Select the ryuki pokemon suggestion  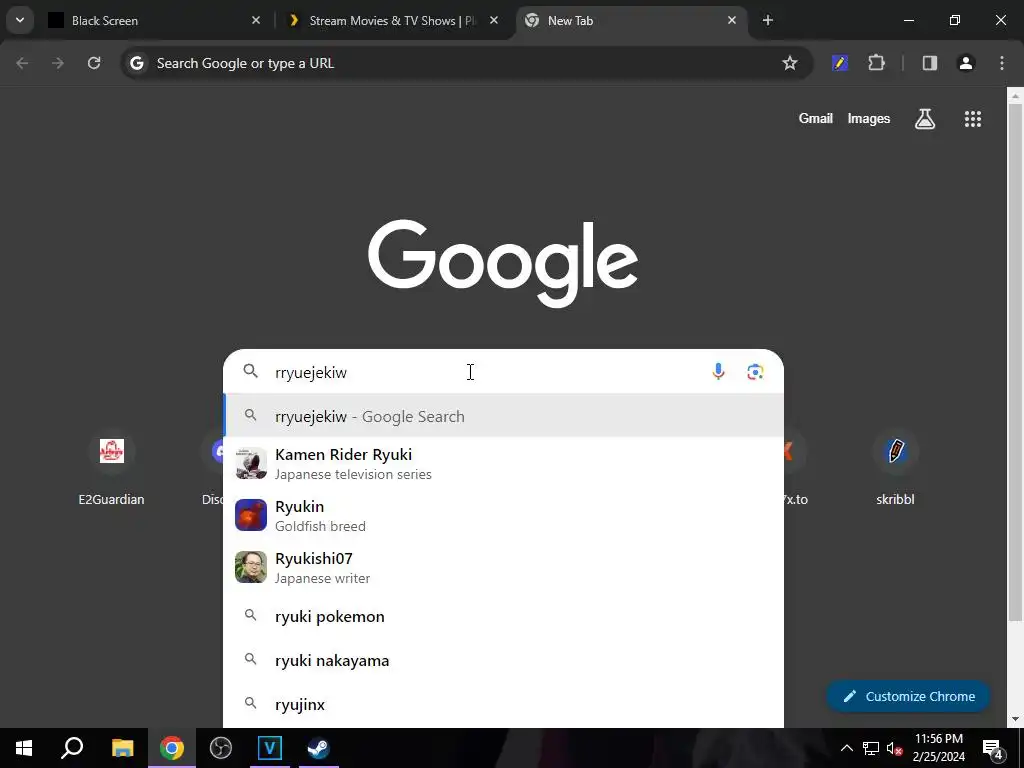(x=504, y=616)
